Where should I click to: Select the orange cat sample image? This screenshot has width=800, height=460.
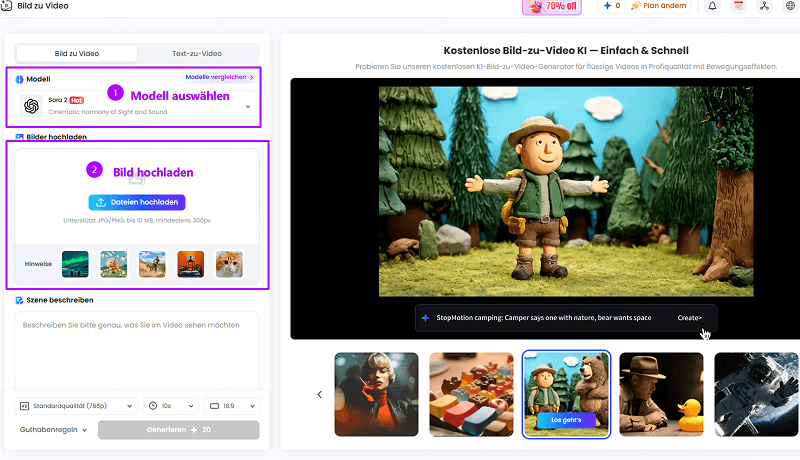[x=229, y=264]
